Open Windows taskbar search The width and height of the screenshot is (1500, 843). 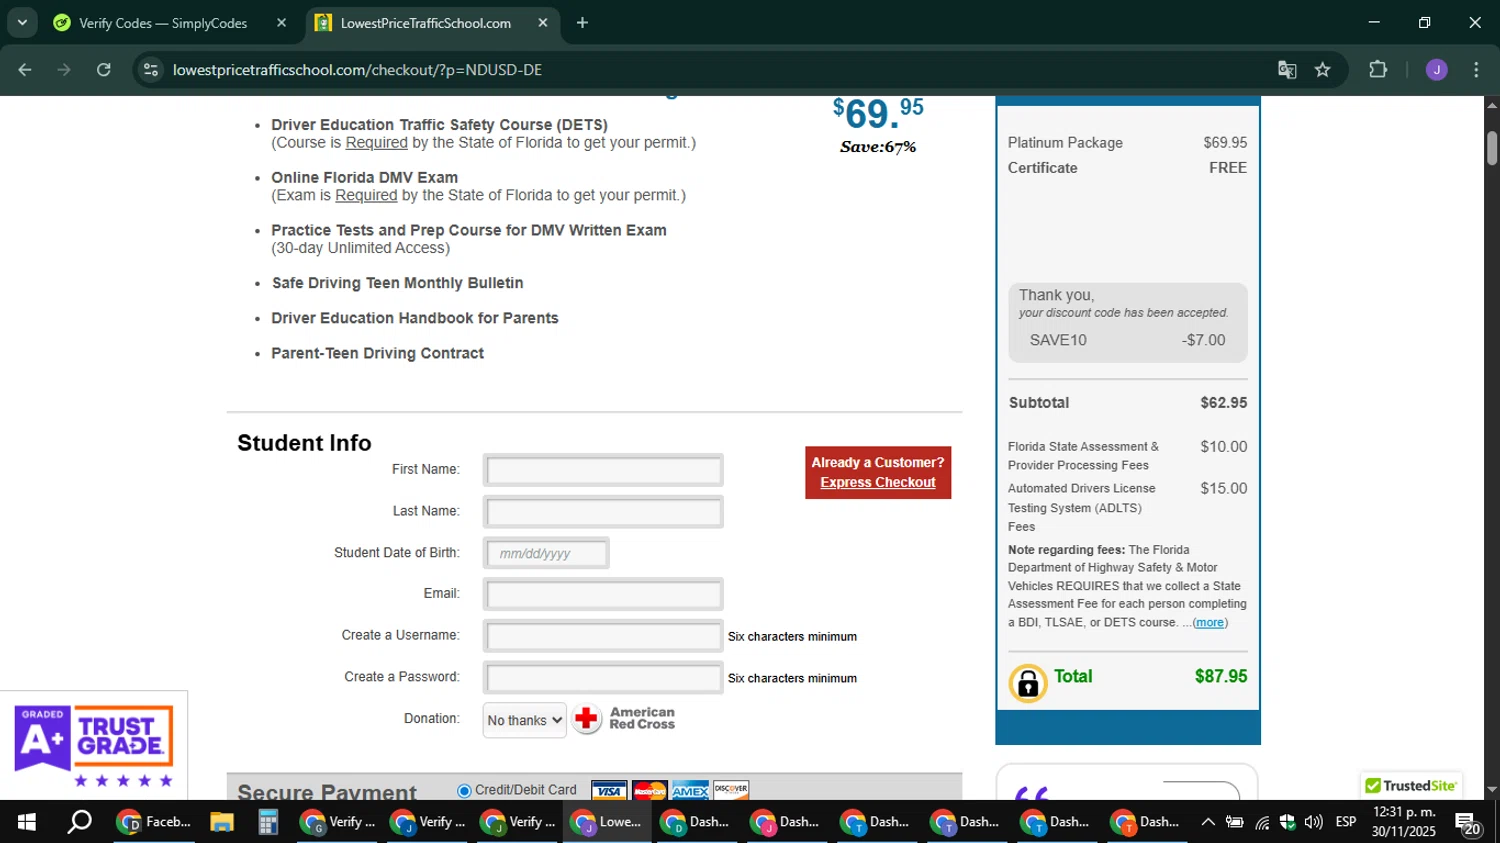pos(79,822)
